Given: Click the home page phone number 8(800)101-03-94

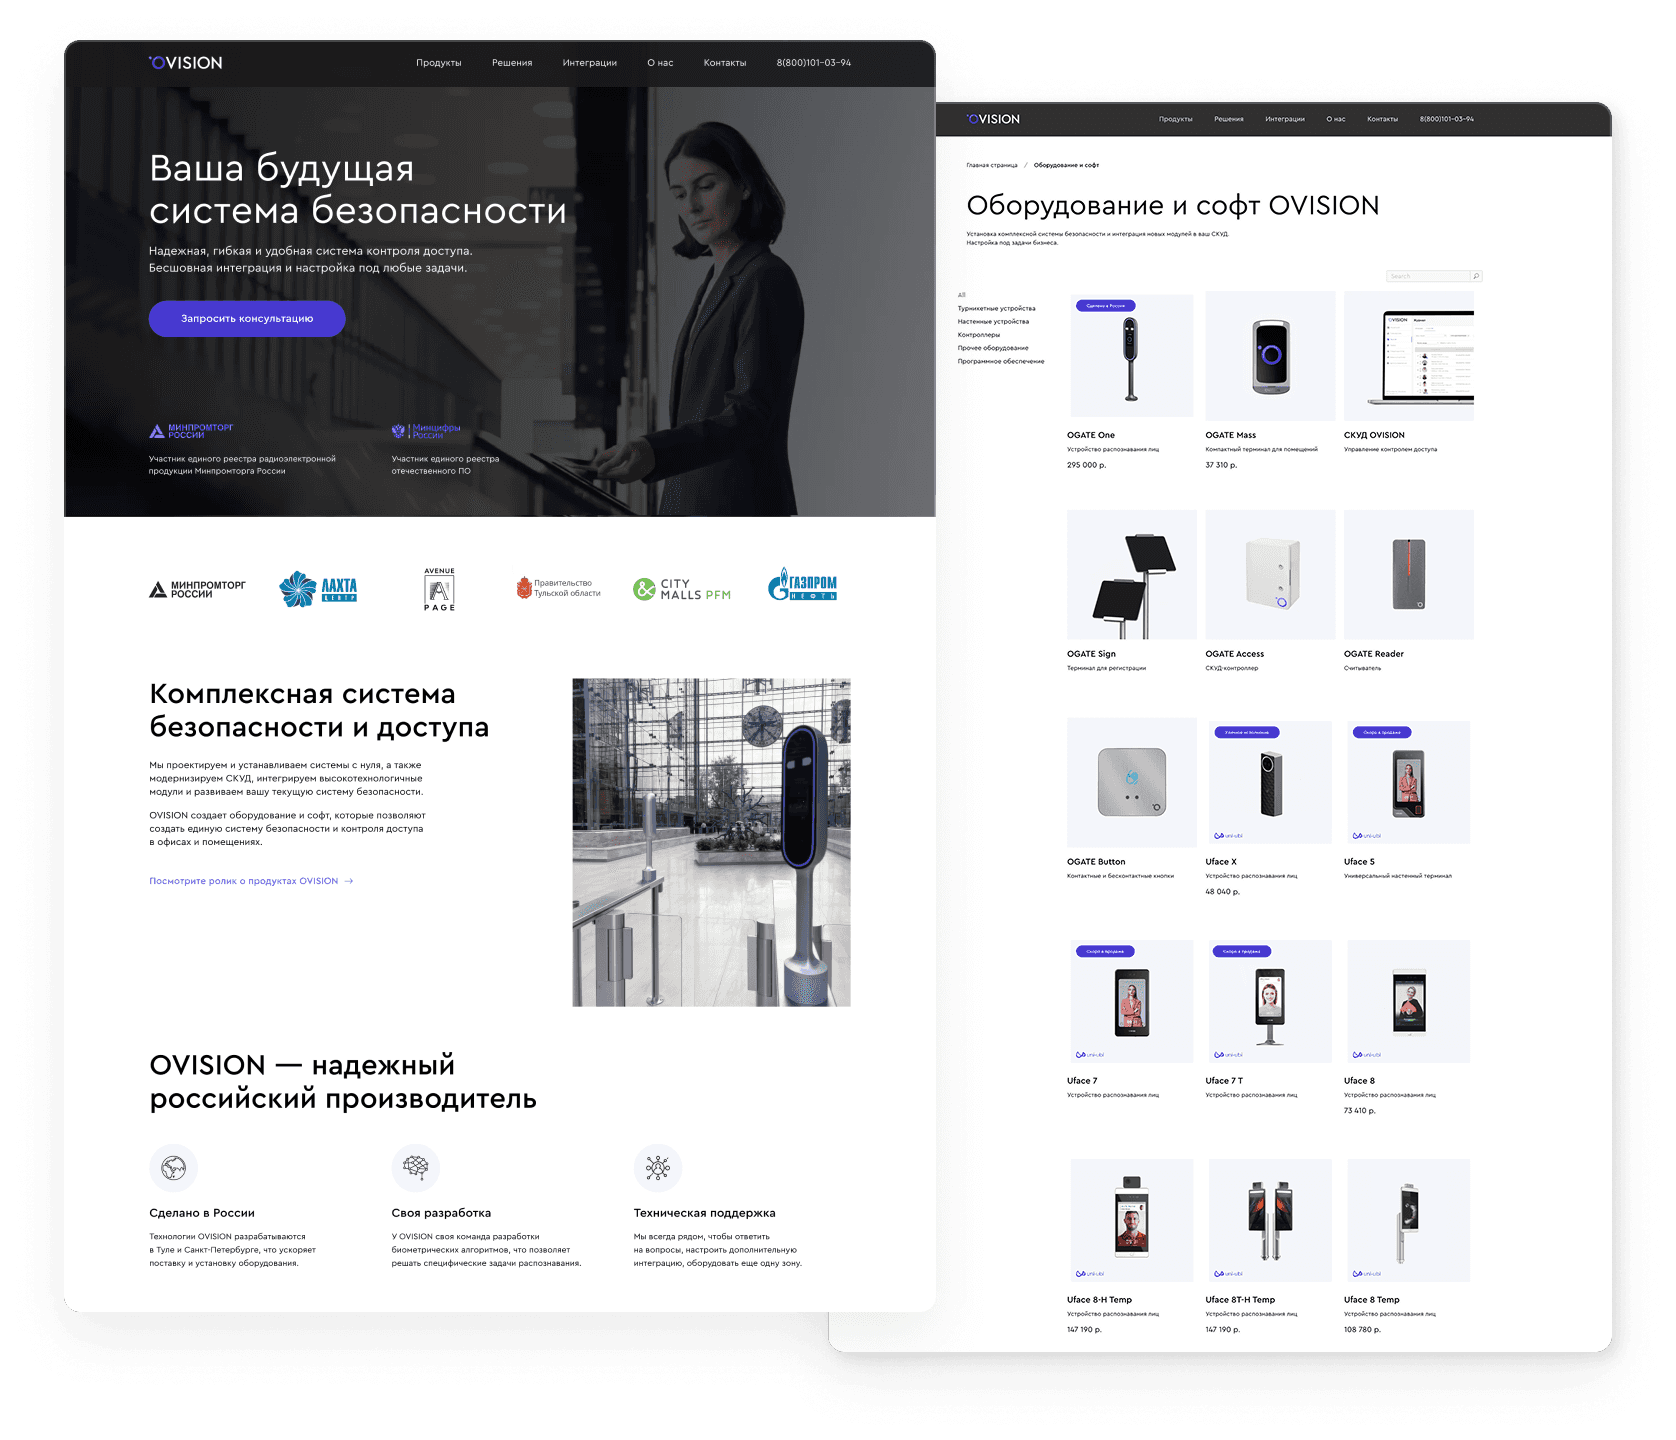Looking at the screenshot, I should click(814, 63).
